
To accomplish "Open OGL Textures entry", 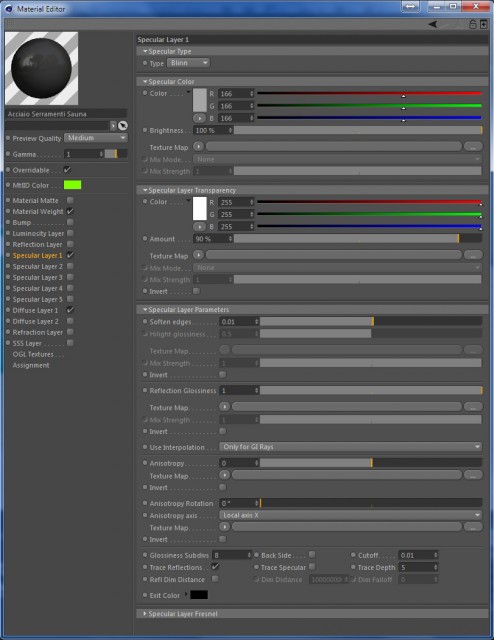I will 38,354.
